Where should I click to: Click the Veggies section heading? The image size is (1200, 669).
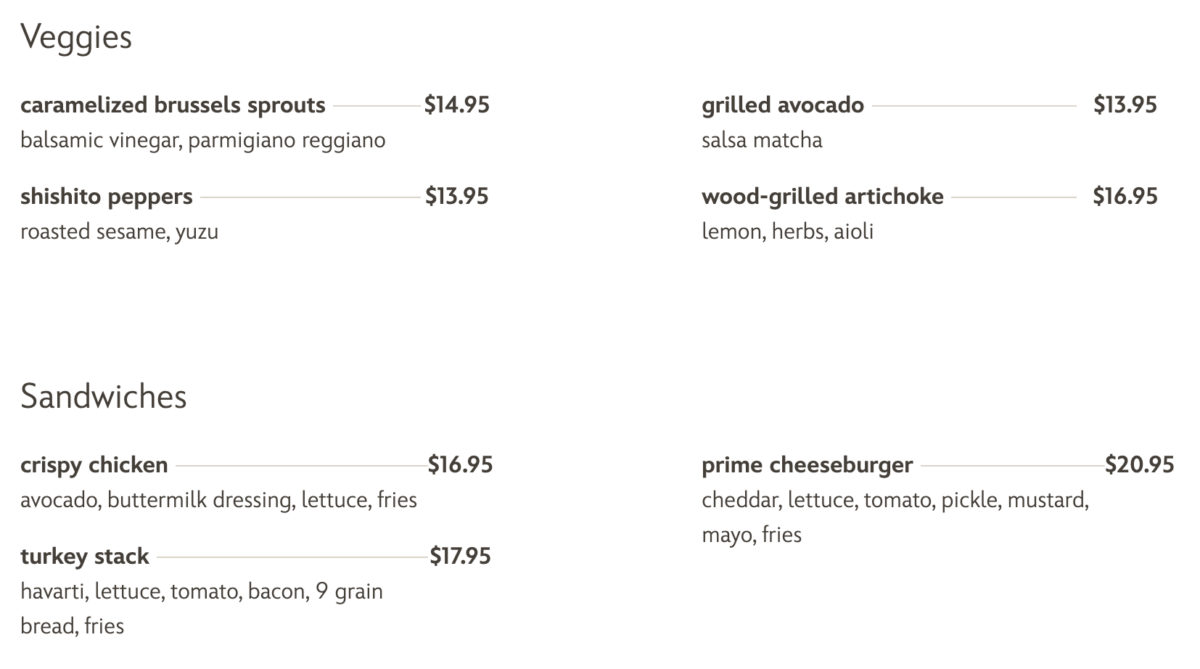pos(76,38)
